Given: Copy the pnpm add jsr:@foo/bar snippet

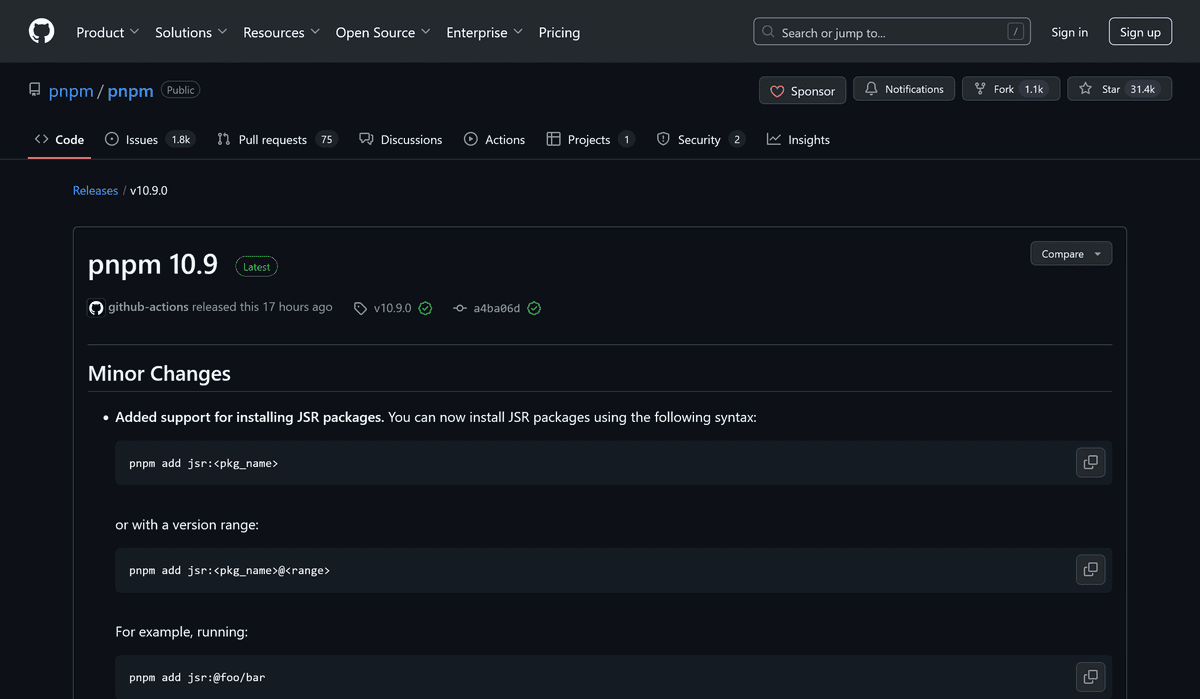Looking at the screenshot, I should point(1091,675).
